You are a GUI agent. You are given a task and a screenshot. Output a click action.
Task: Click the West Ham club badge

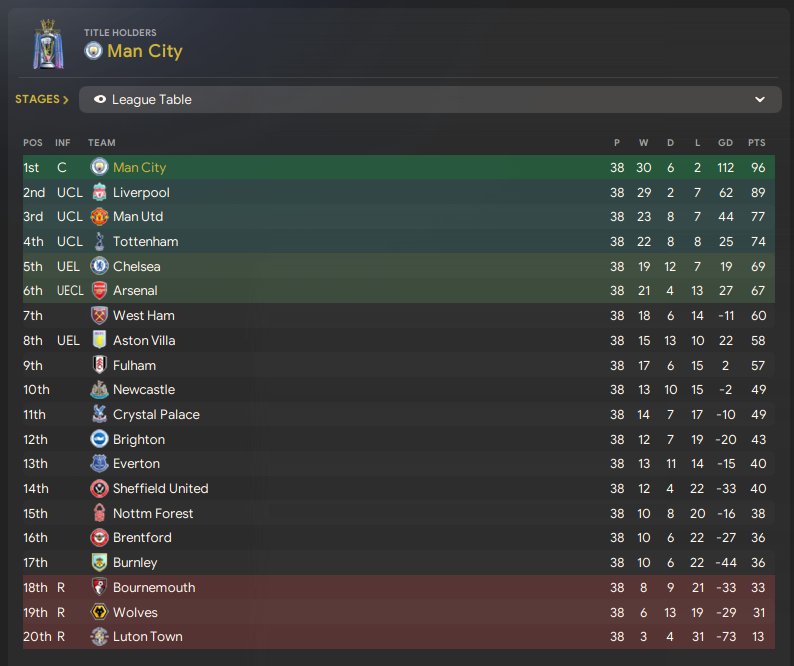[x=99, y=316]
